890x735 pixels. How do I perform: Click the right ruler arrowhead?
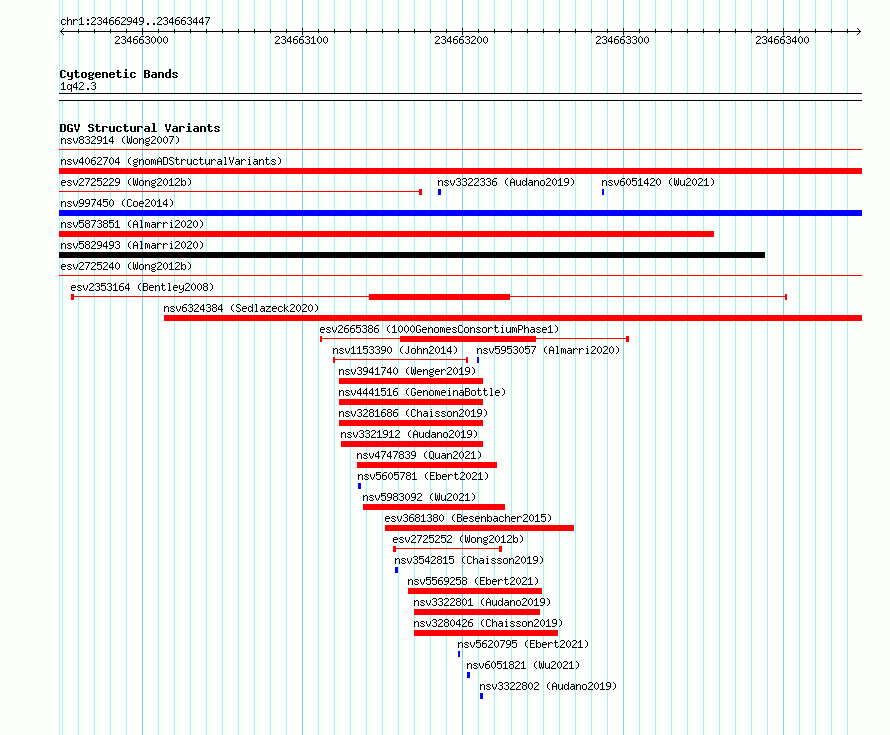[859, 32]
